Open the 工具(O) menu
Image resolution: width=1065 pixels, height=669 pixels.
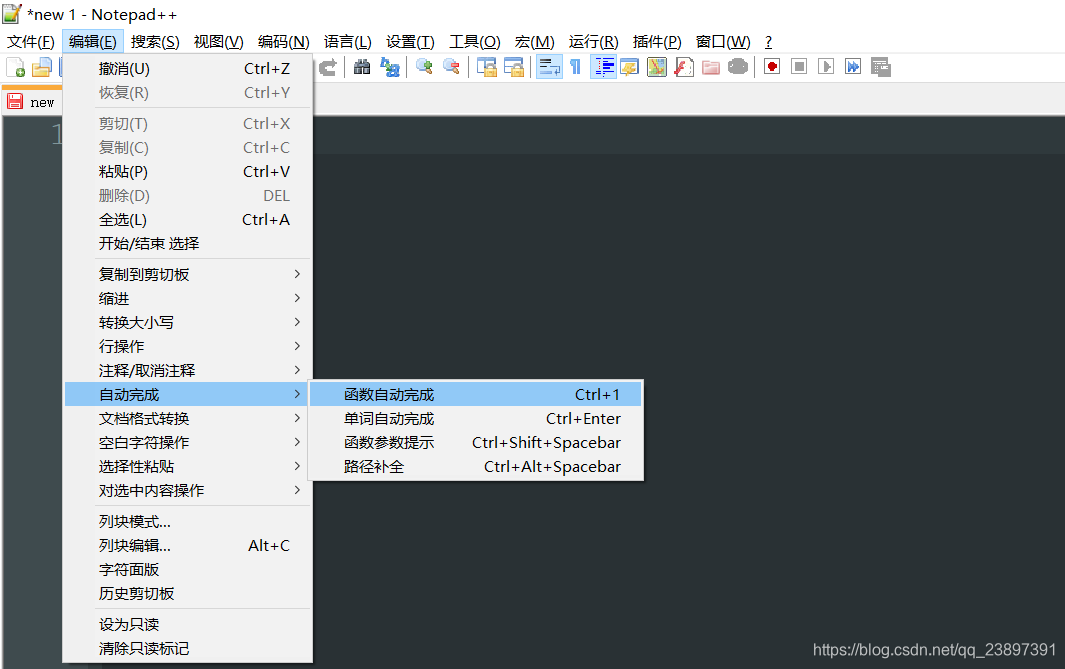[475, 42]
